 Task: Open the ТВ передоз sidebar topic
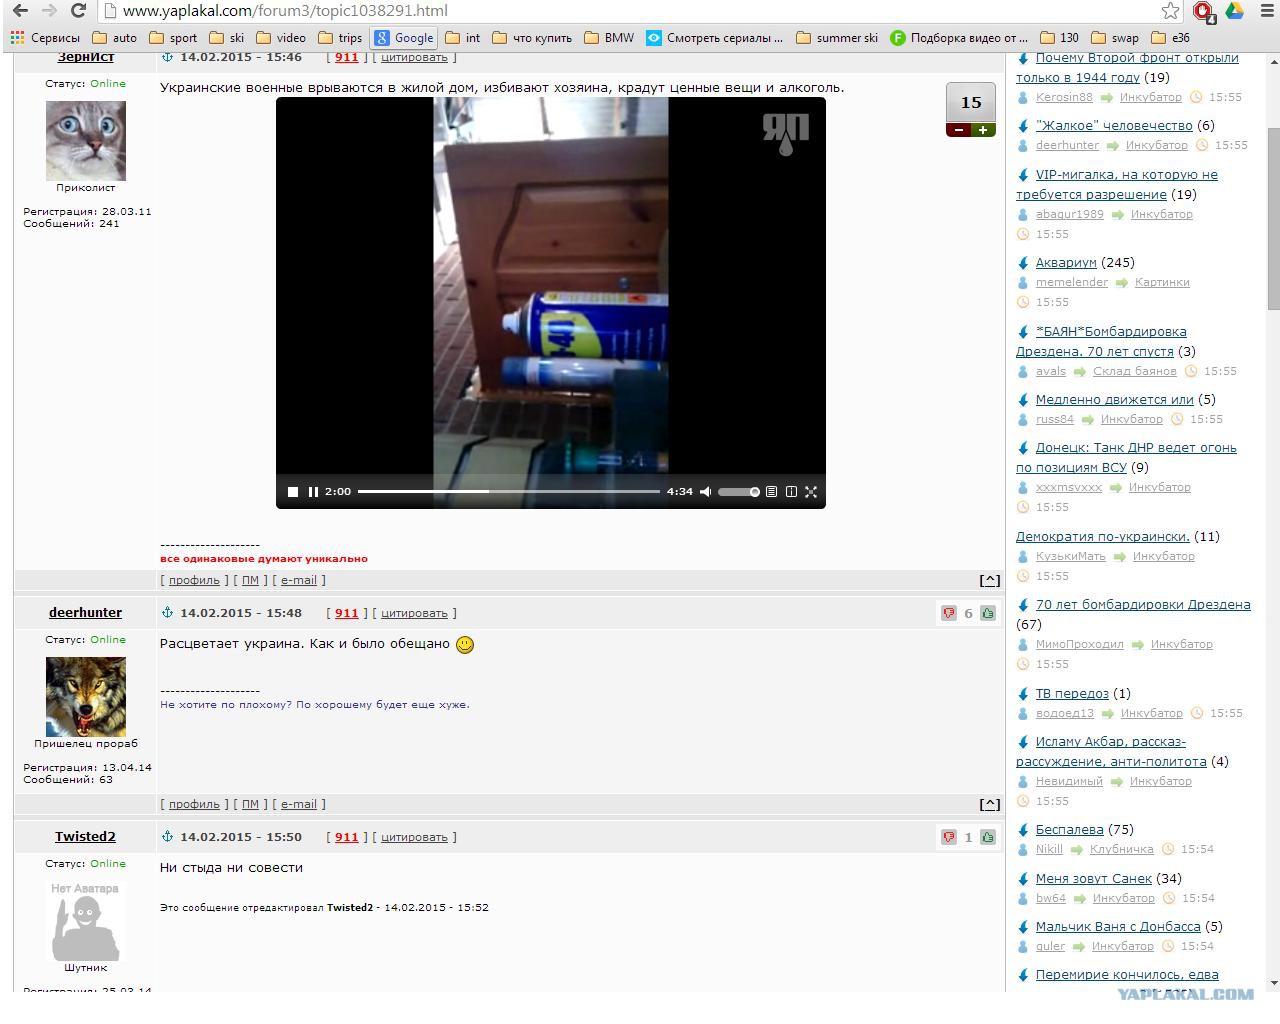(1072, 693)
